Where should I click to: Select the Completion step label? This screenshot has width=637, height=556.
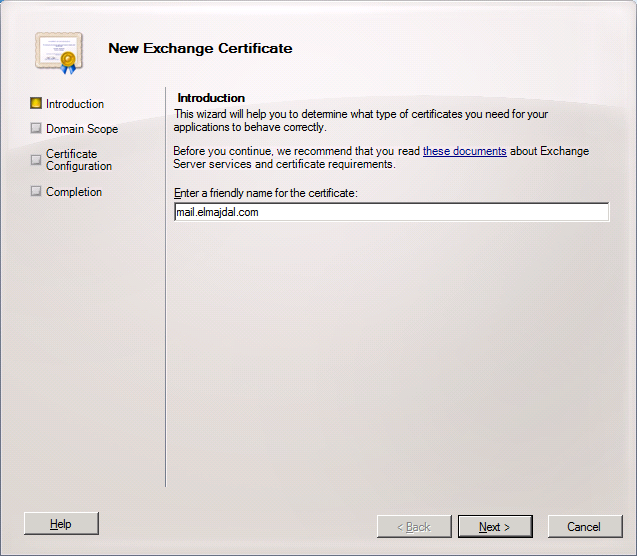74,192
